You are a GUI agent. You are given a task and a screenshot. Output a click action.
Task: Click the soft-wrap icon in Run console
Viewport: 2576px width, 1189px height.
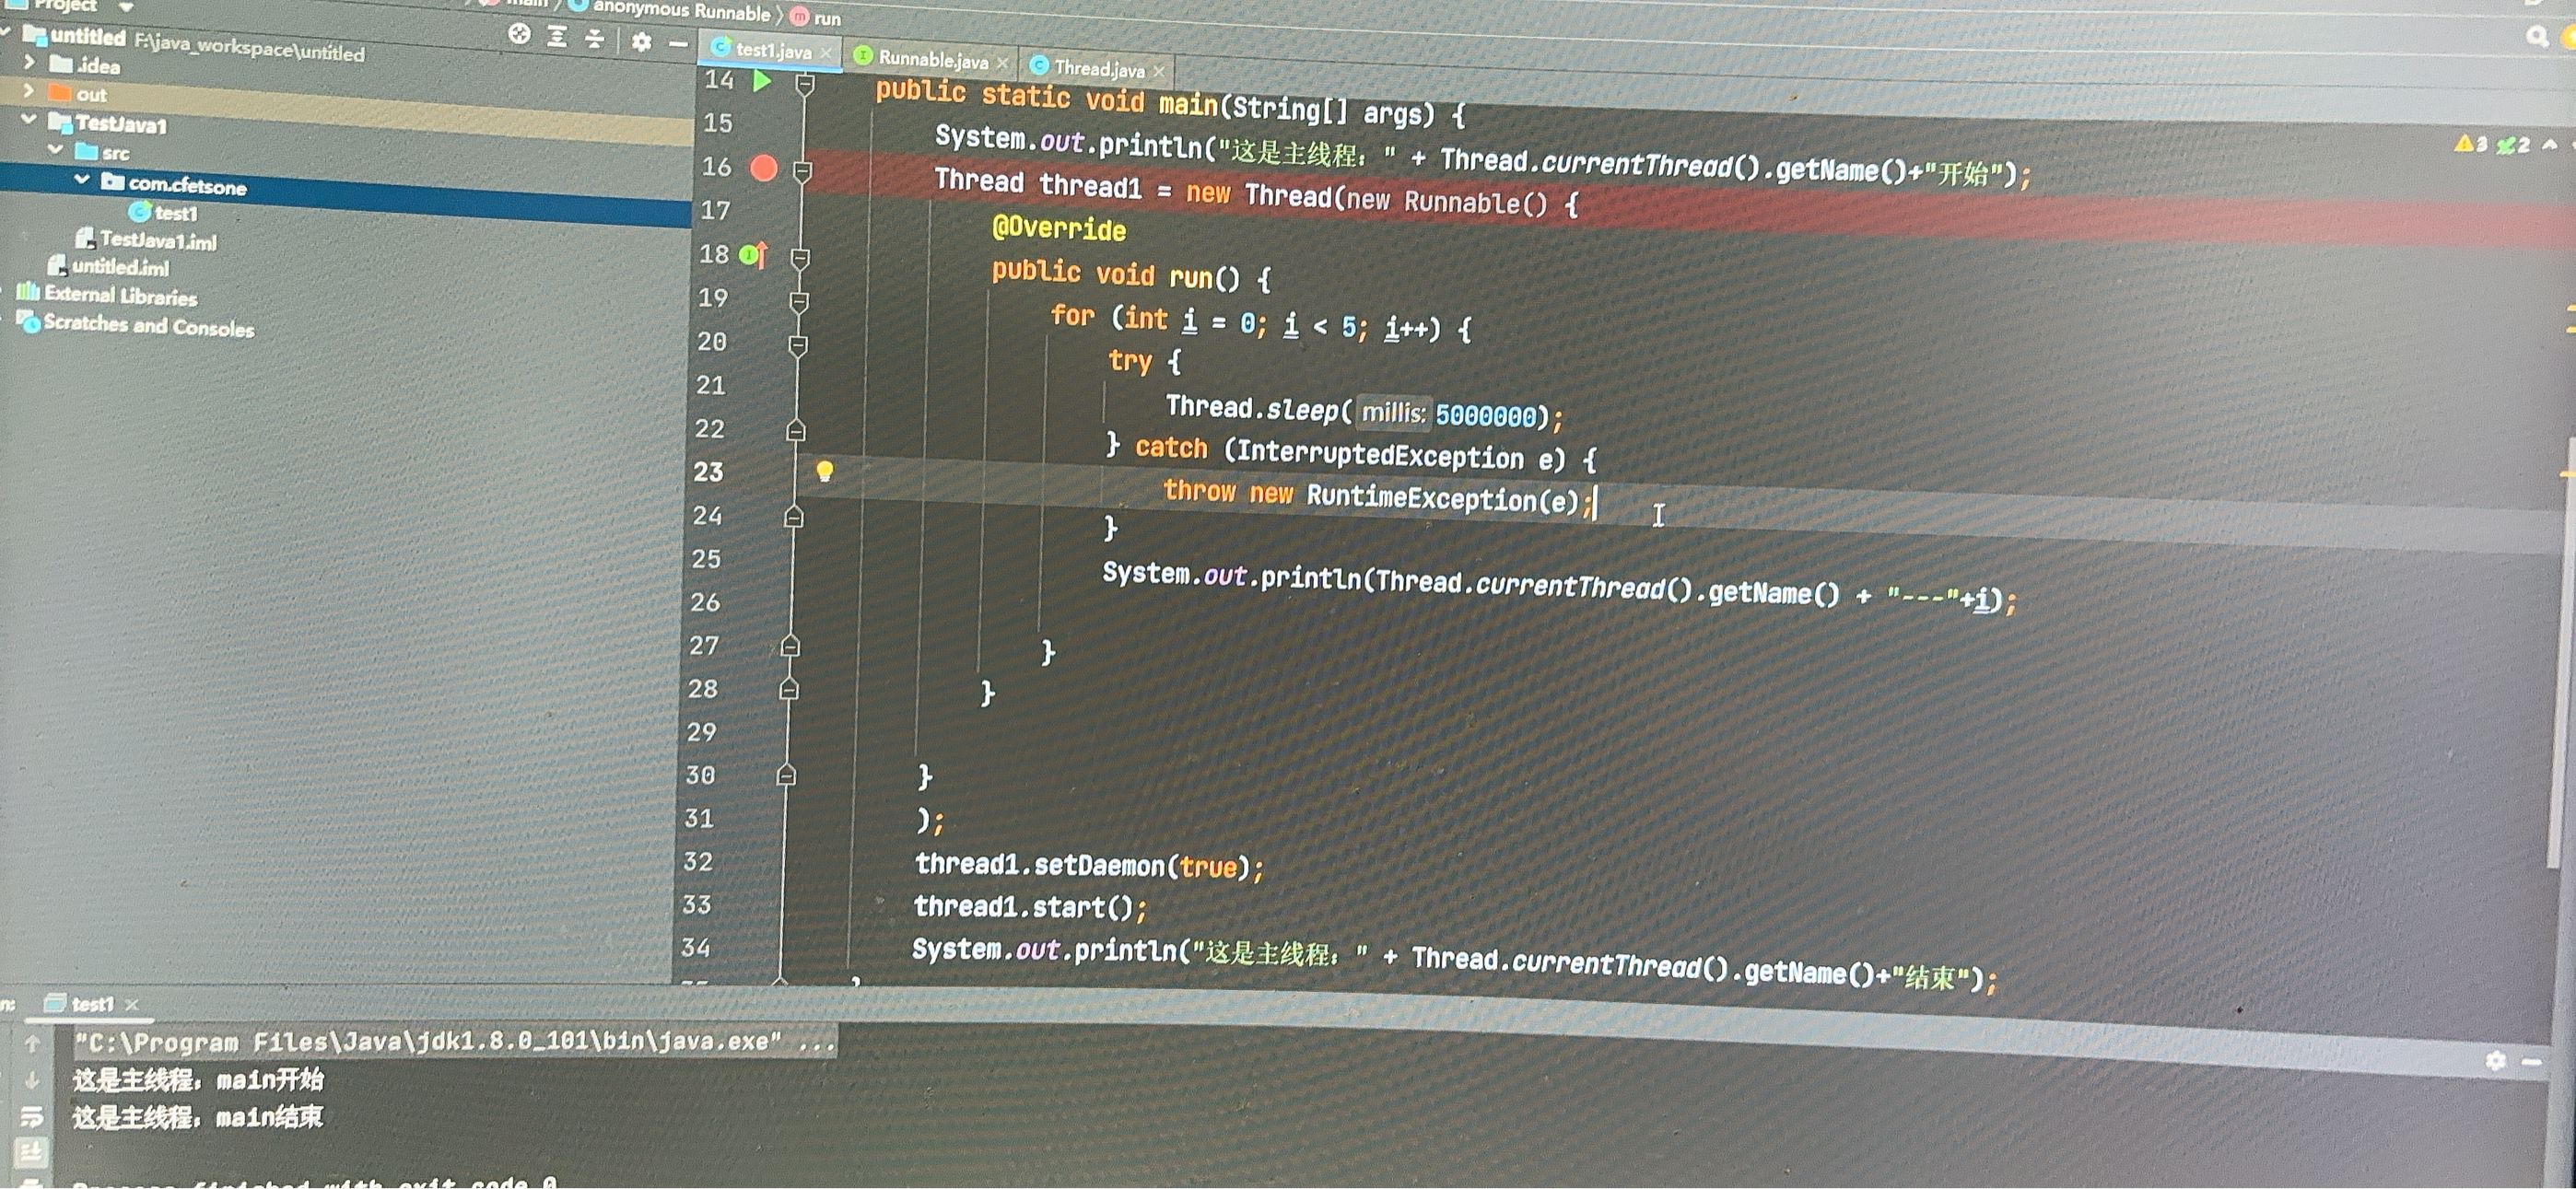point(31,1117)
